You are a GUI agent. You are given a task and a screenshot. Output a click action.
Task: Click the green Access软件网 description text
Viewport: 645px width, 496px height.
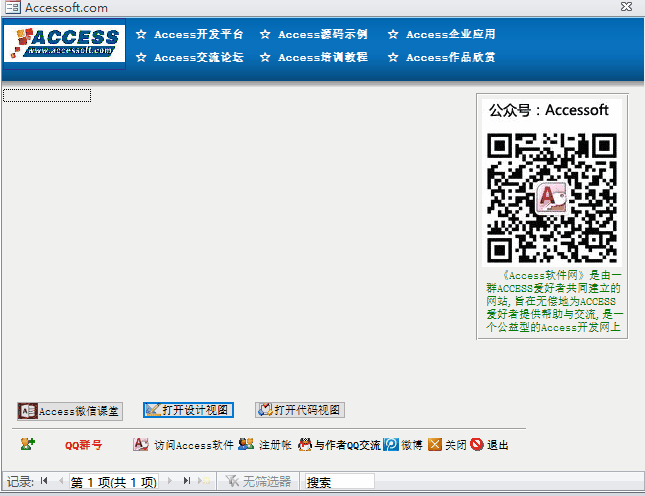coord(553,301)
